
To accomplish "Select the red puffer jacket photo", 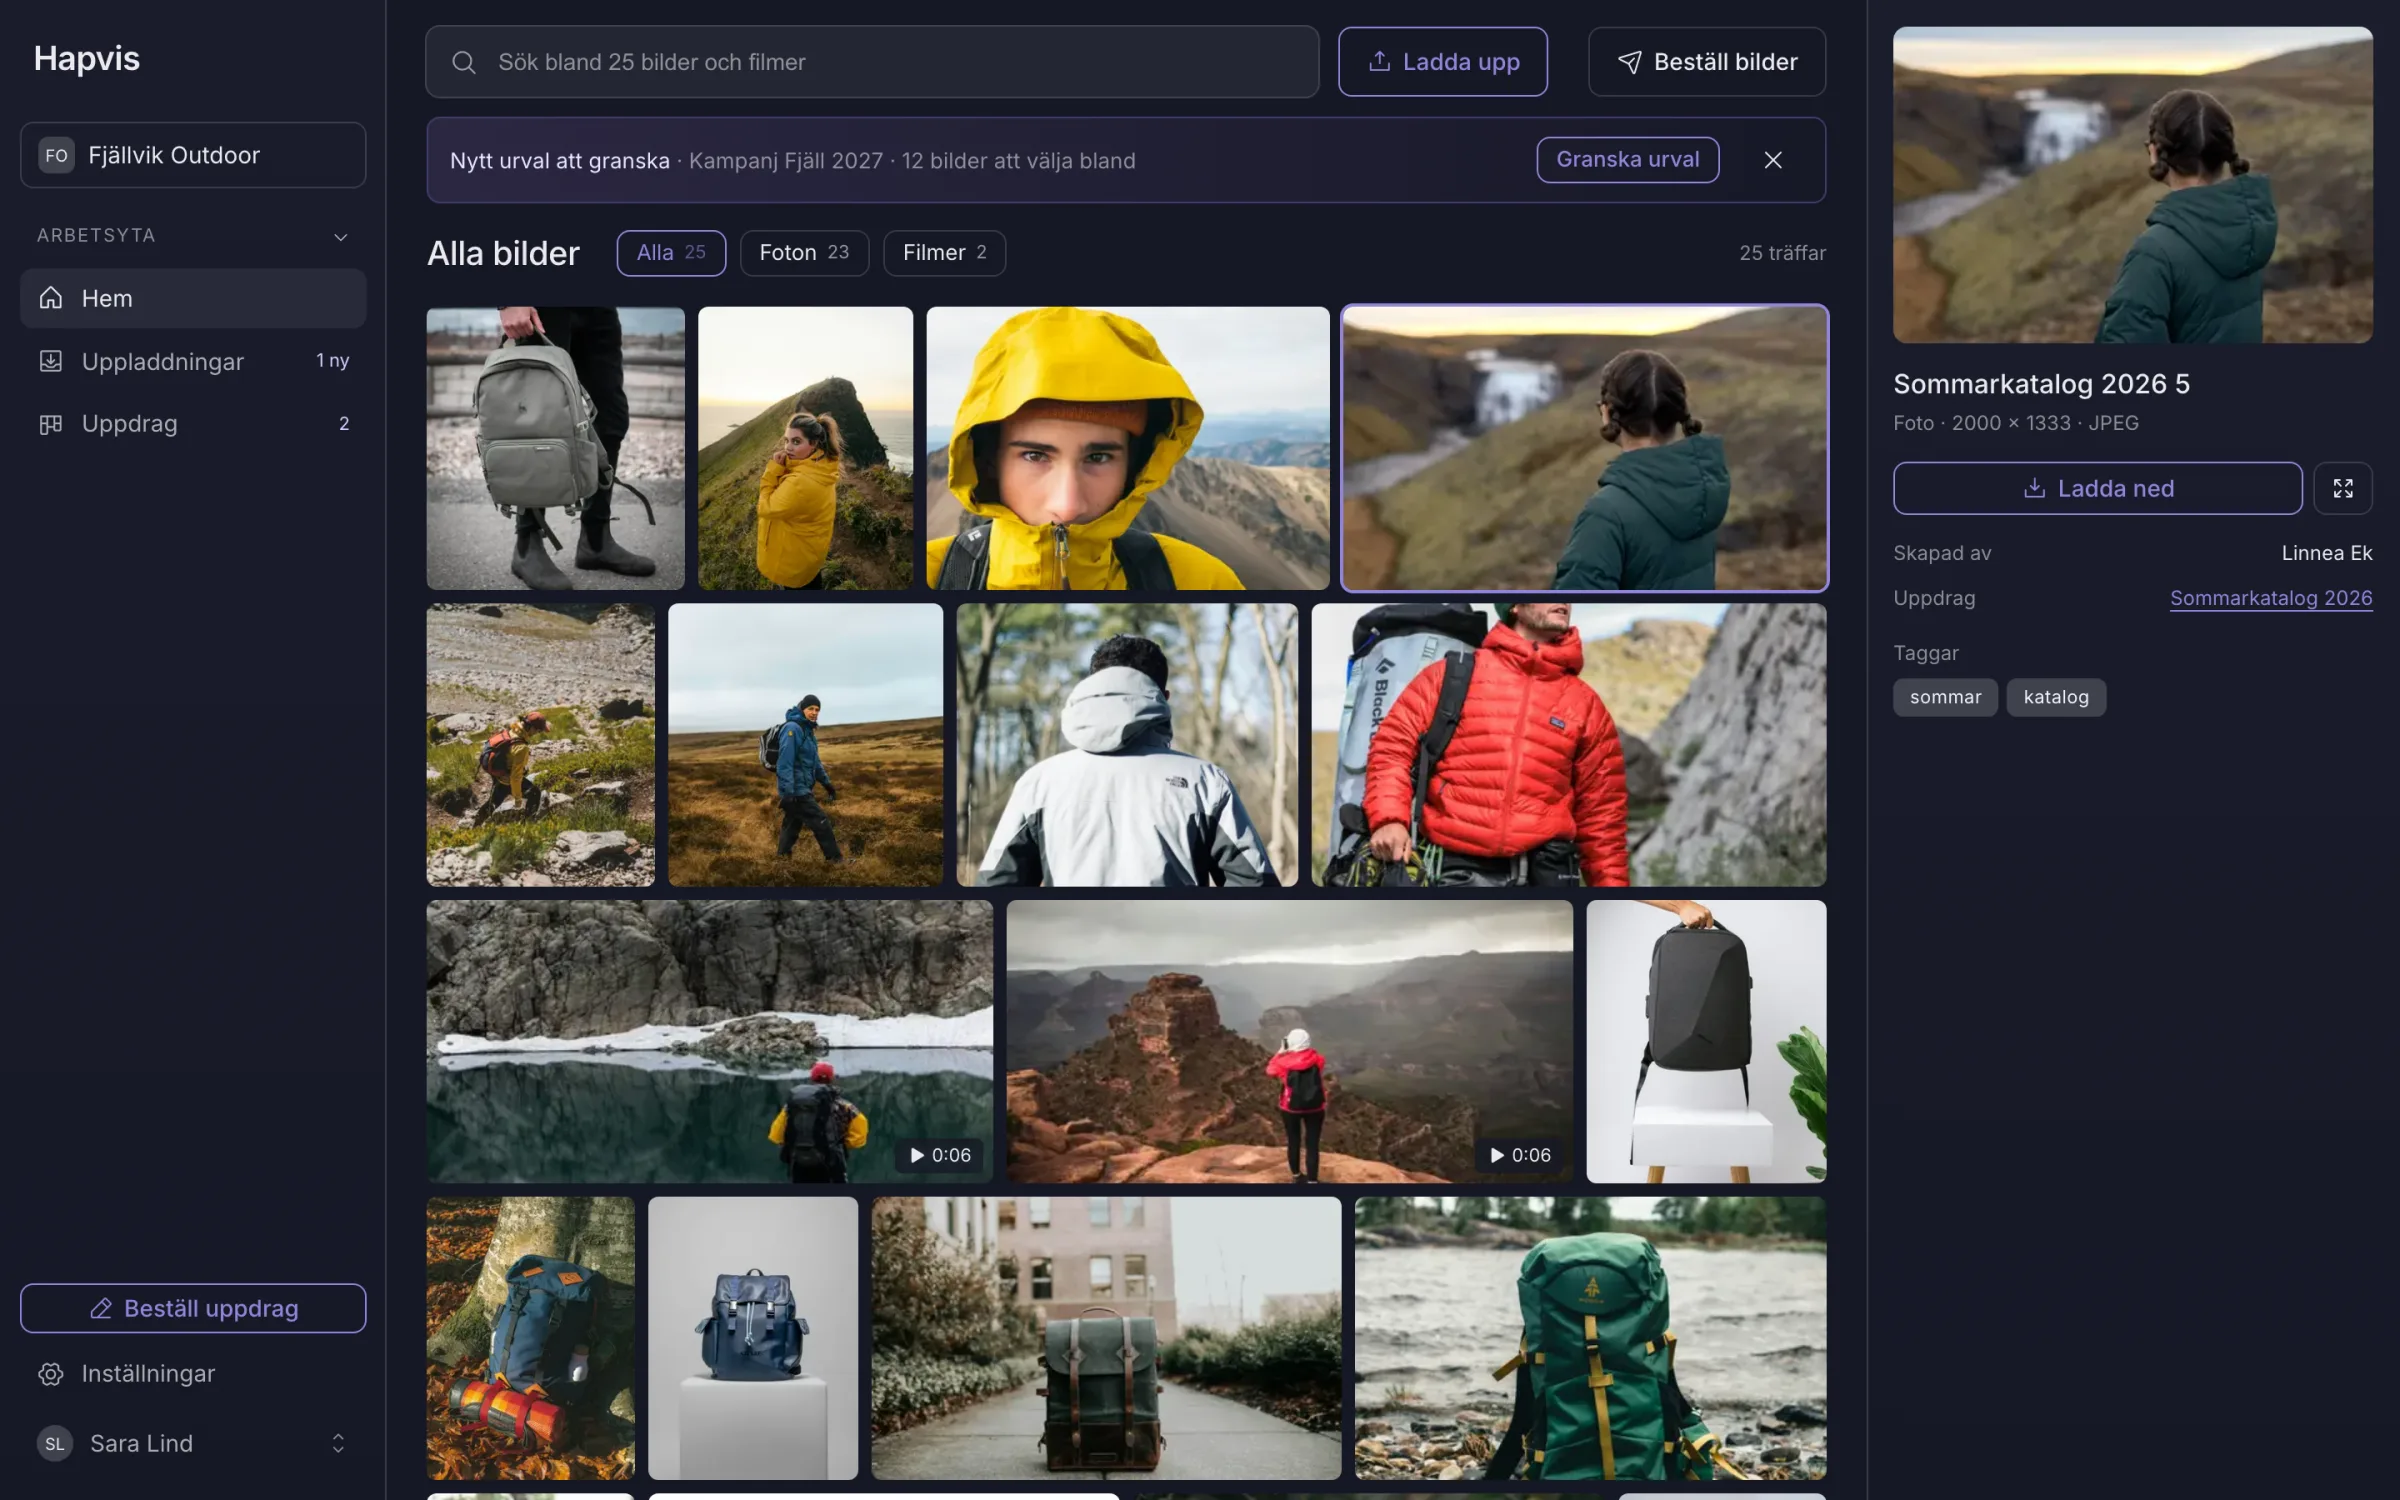I will (x=1569, y=745).
